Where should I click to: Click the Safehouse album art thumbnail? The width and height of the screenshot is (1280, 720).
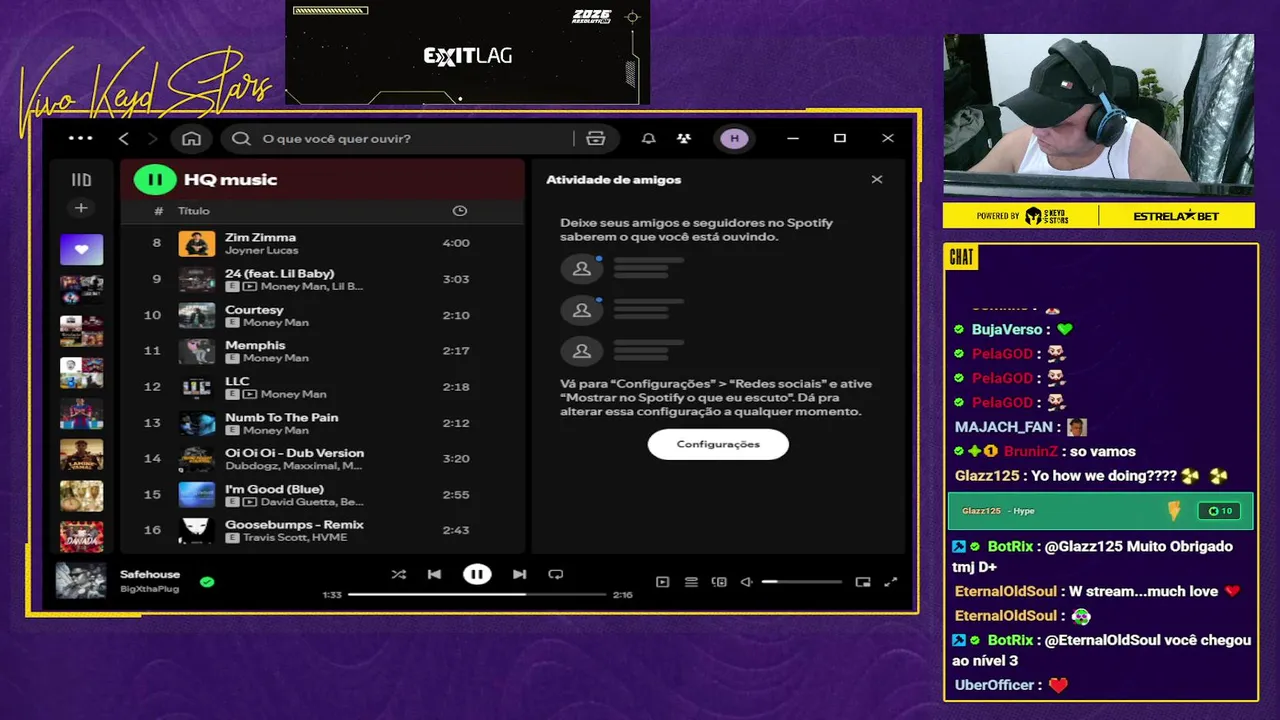[x=80, y=581]
